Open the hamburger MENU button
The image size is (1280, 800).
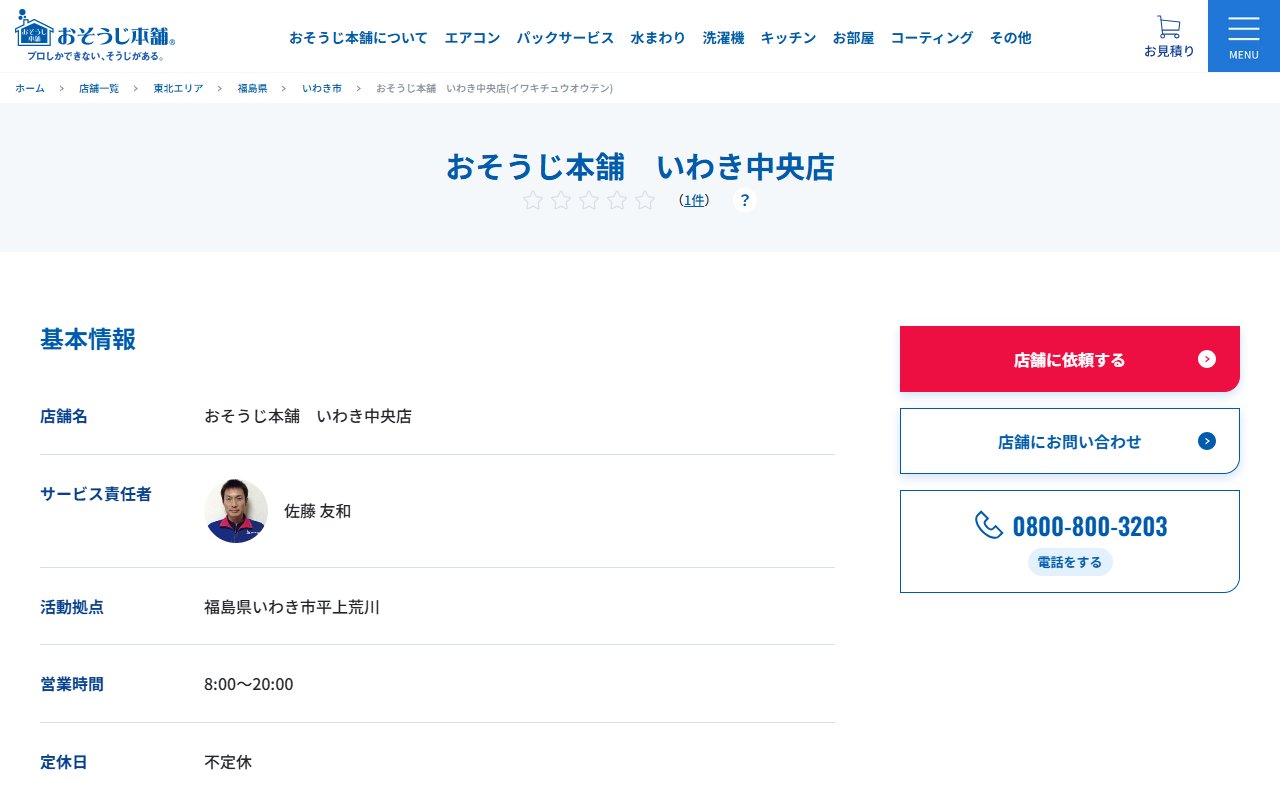coord(1243,36)
